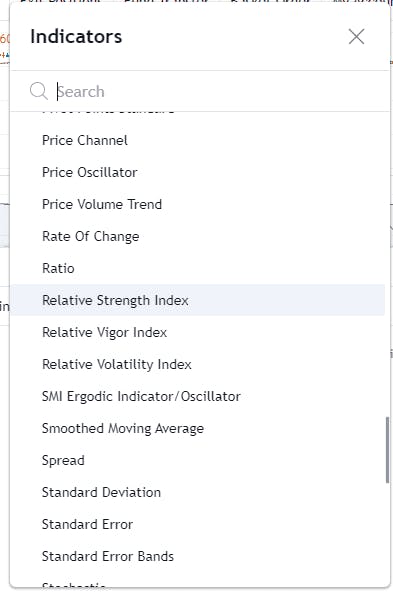Select Relative Strength Index
This screenshot has width=393, height=593.
(198, 300)
